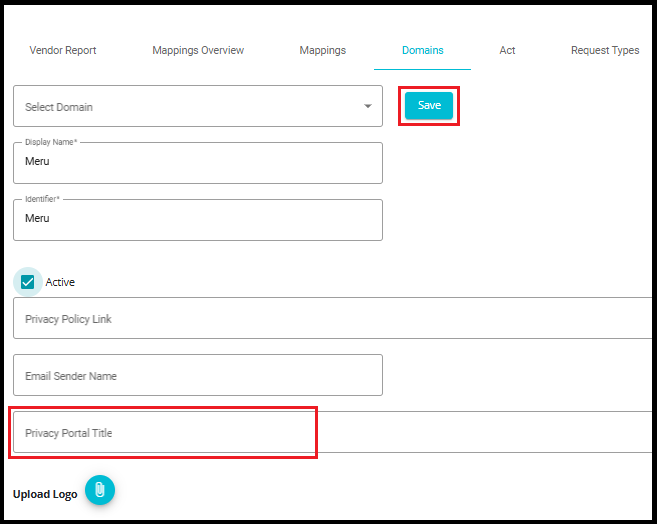
Task: Select the Domains tab
Action: click(422, 50)
